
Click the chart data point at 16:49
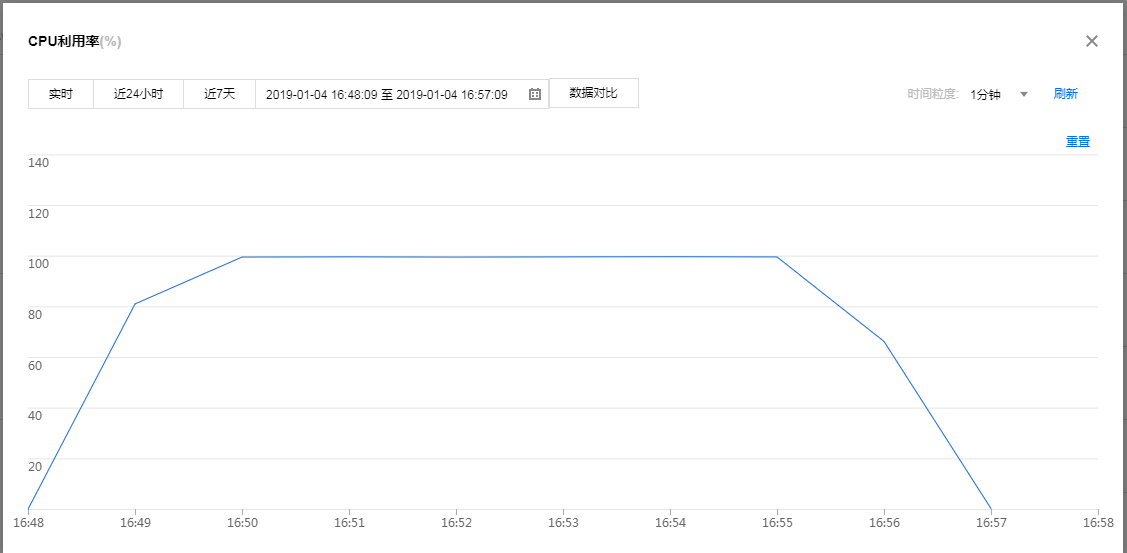click(x=135, y=304)
